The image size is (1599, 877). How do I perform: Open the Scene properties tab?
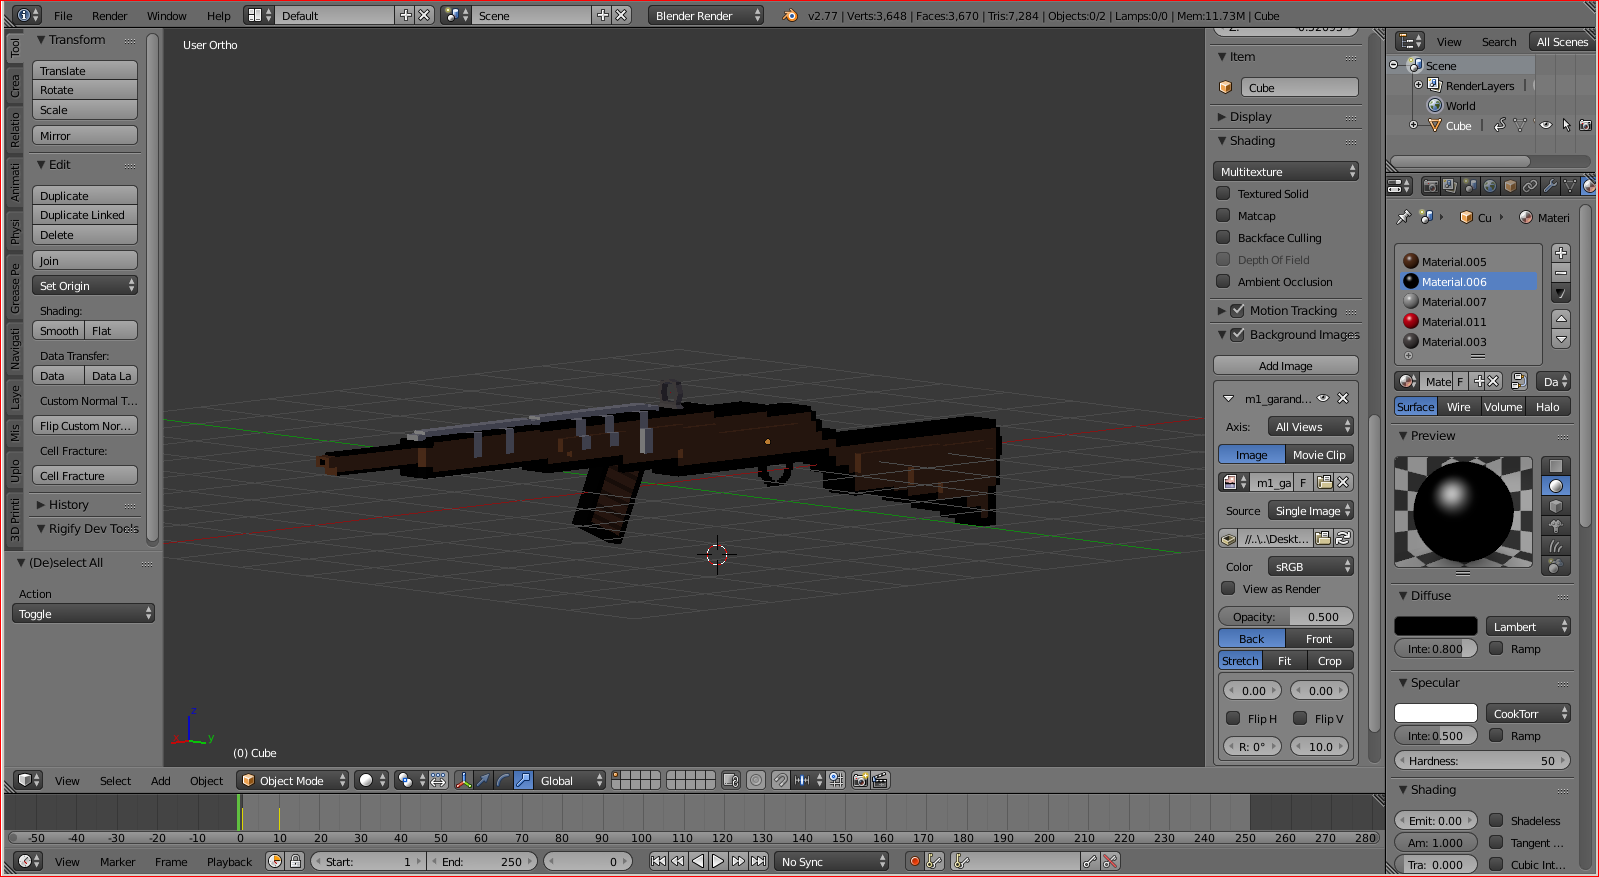point(1470,186)
